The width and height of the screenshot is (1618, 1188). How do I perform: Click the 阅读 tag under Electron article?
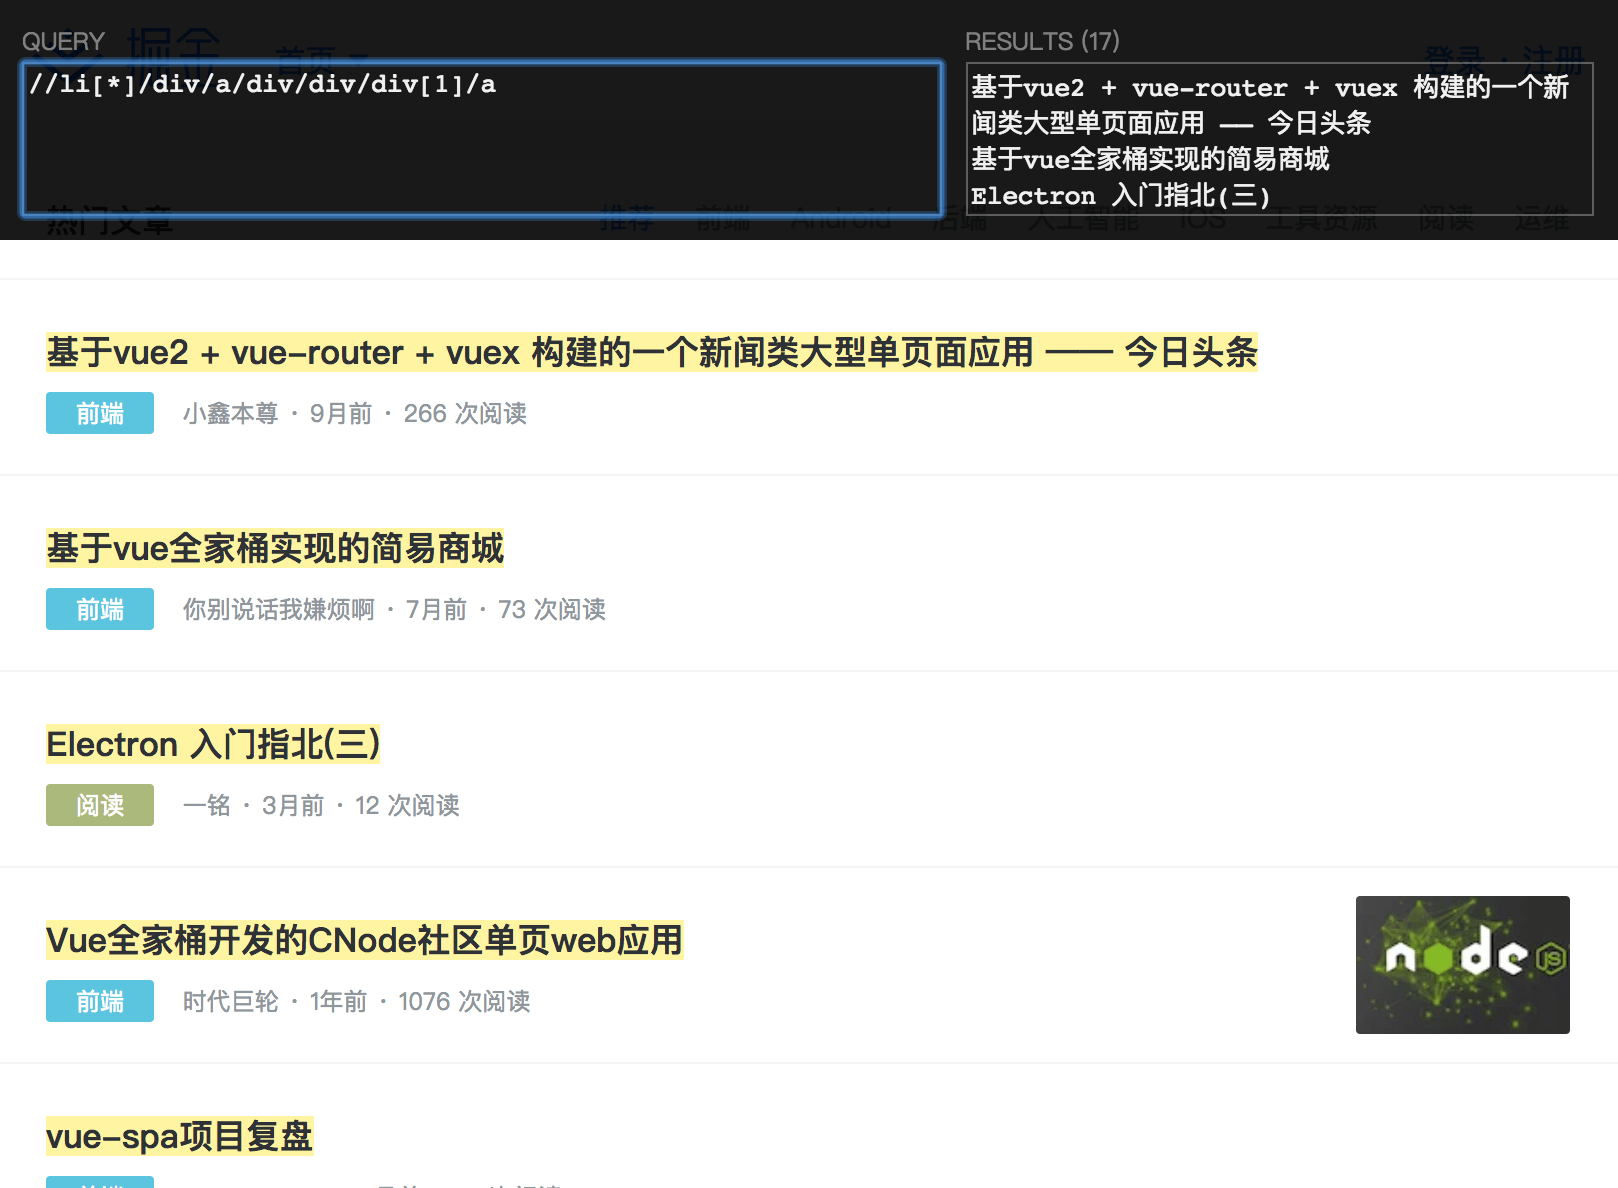[100, 805]
